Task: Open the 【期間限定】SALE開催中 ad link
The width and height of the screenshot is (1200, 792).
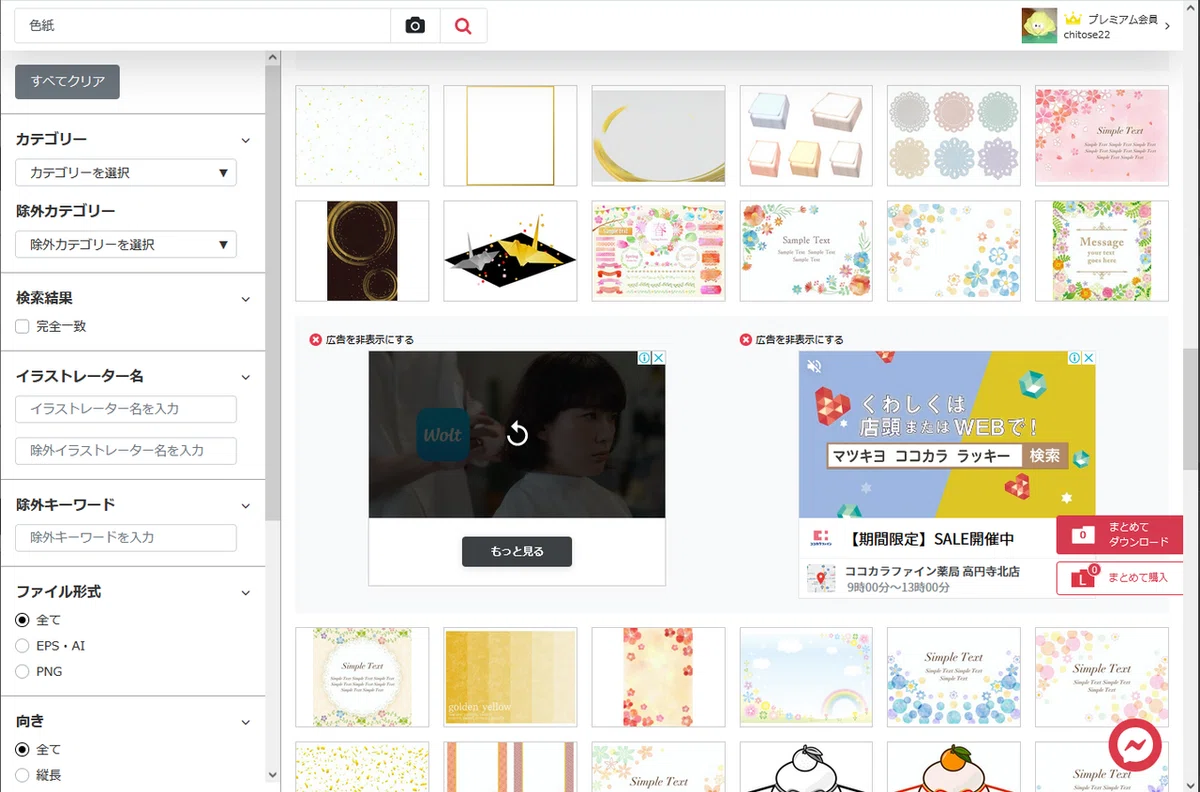Action: 931,539
